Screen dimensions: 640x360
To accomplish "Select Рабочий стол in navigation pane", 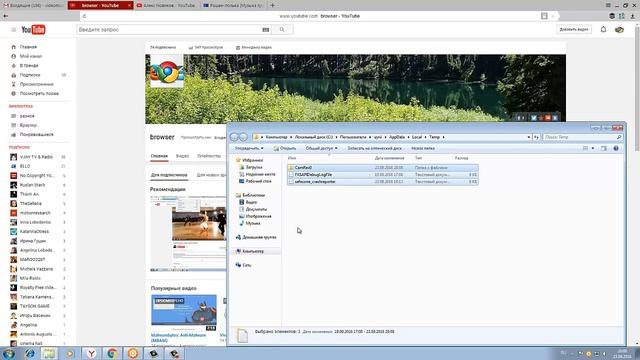I will coord(258,181).
